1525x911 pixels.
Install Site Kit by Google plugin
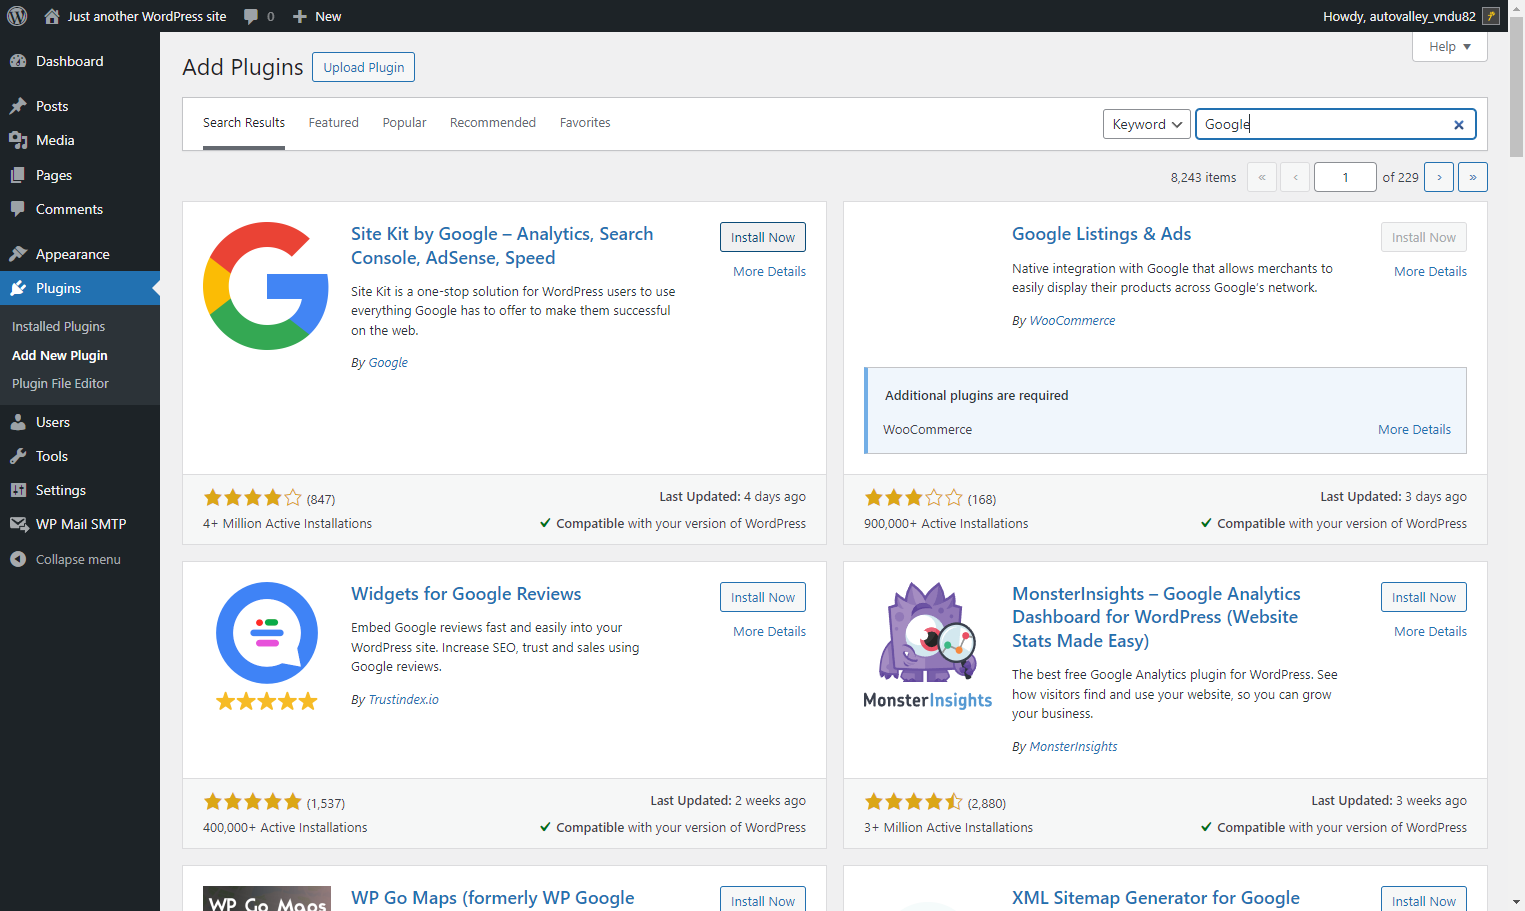(x=763, y=237)
